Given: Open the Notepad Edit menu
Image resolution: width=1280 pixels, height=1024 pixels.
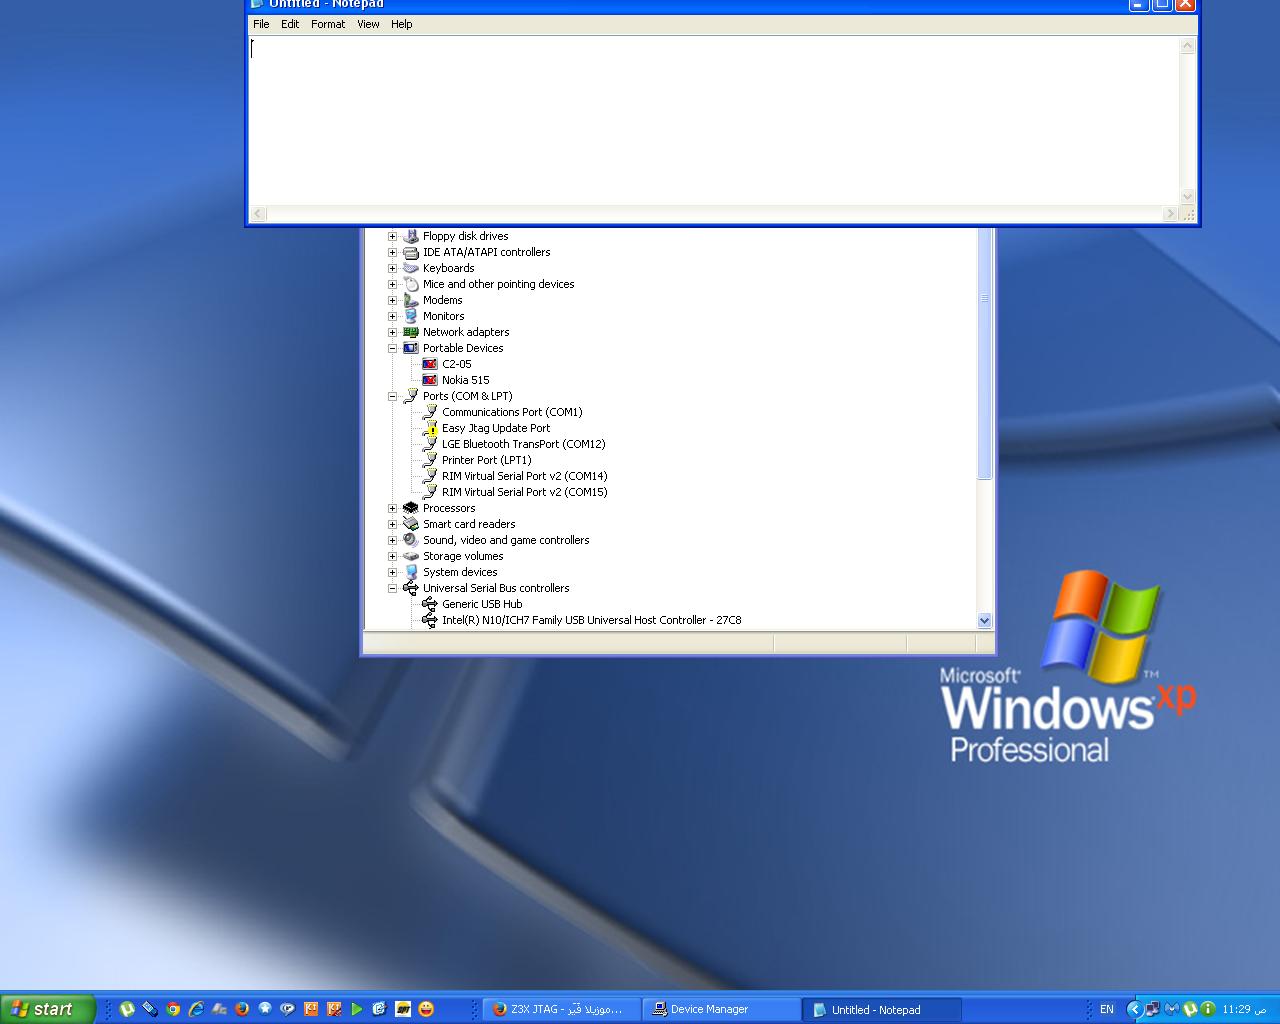Looking at the screenshot, I should click(290, 24).
